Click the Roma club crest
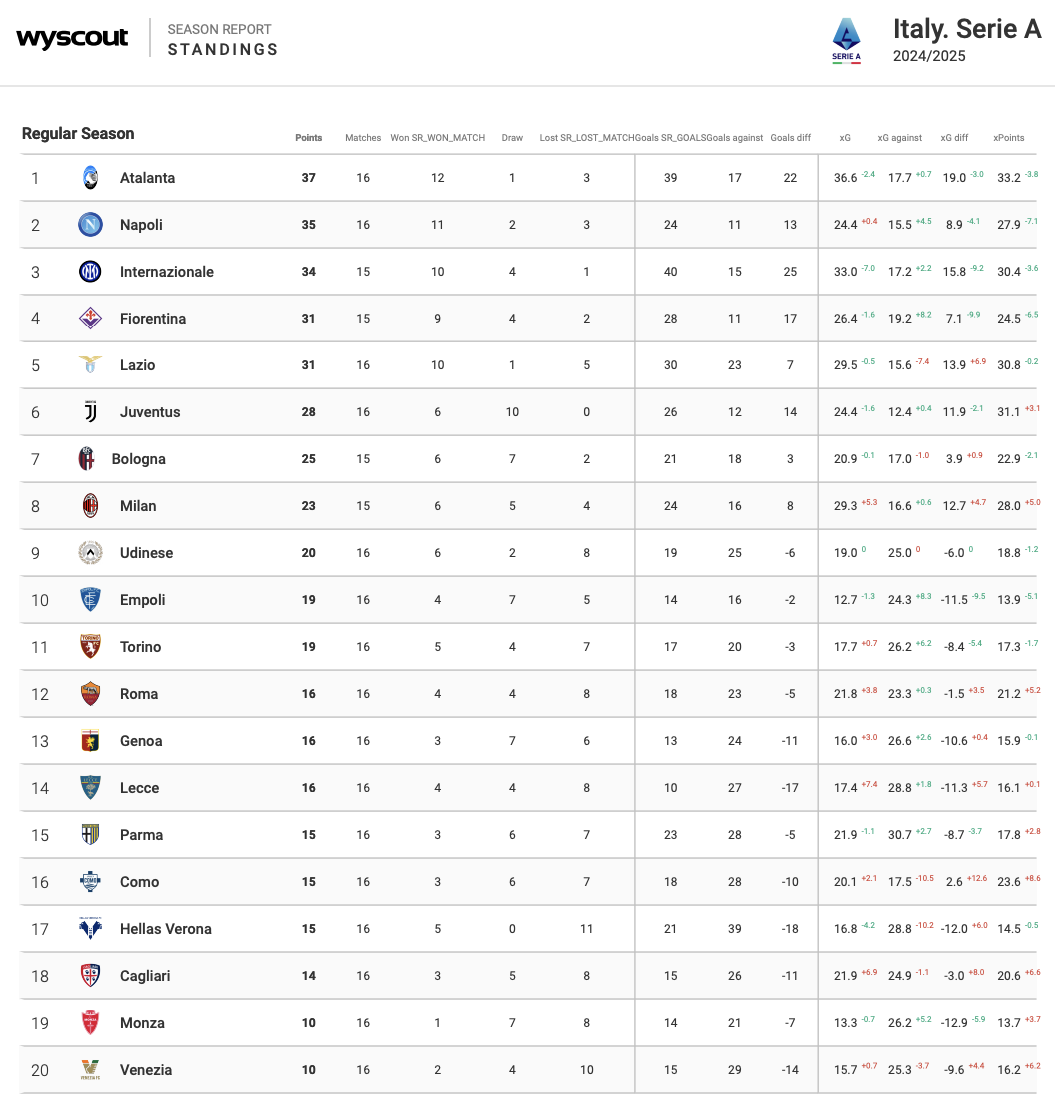The width and height of the screenshot is (1055, 1108). [x=90, y=694]
